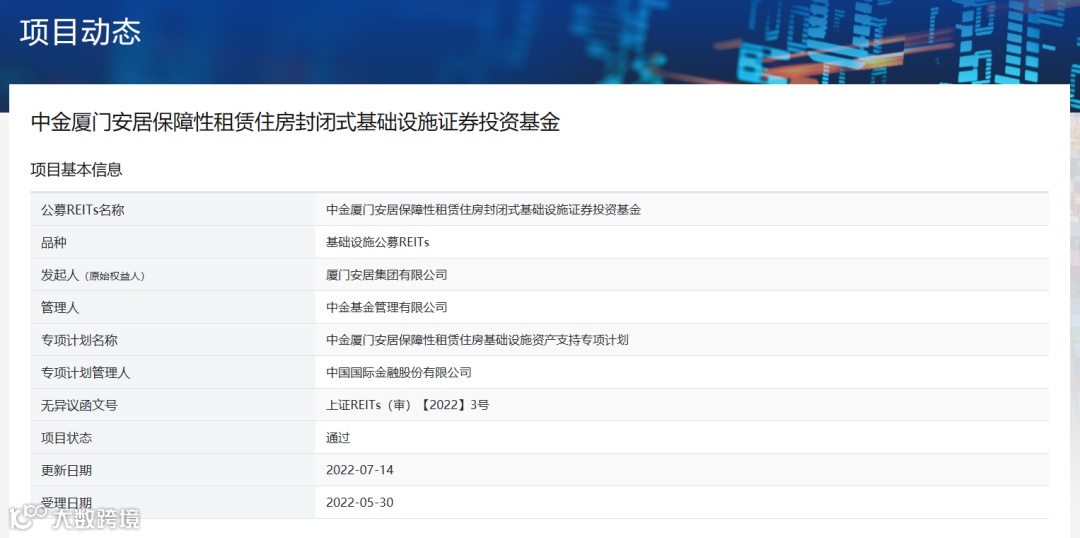Select the 基础设施公募REITs value
The width and height of the screenshot is (1080, 538).
point(377,242)
